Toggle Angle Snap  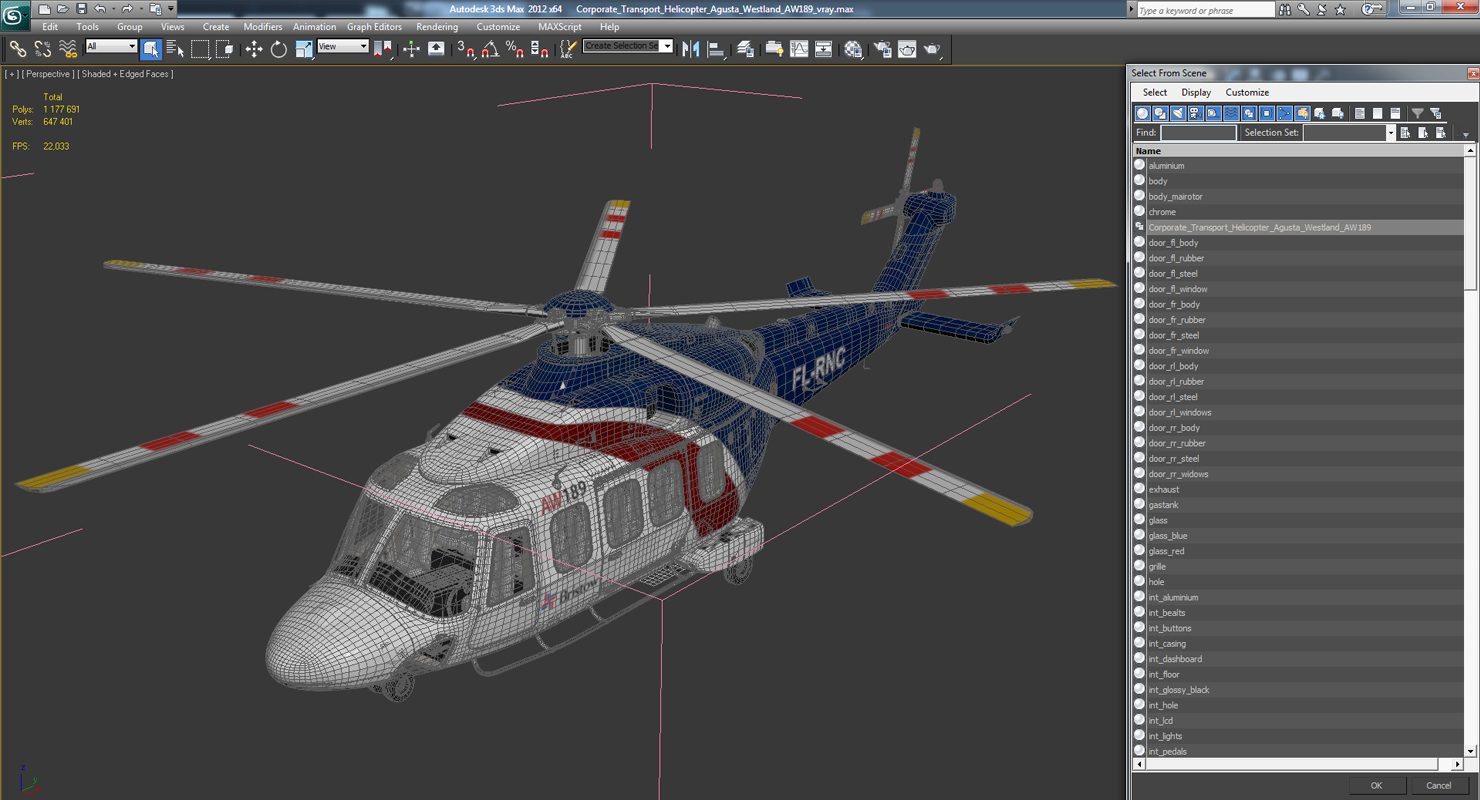[x=490, y=48]
